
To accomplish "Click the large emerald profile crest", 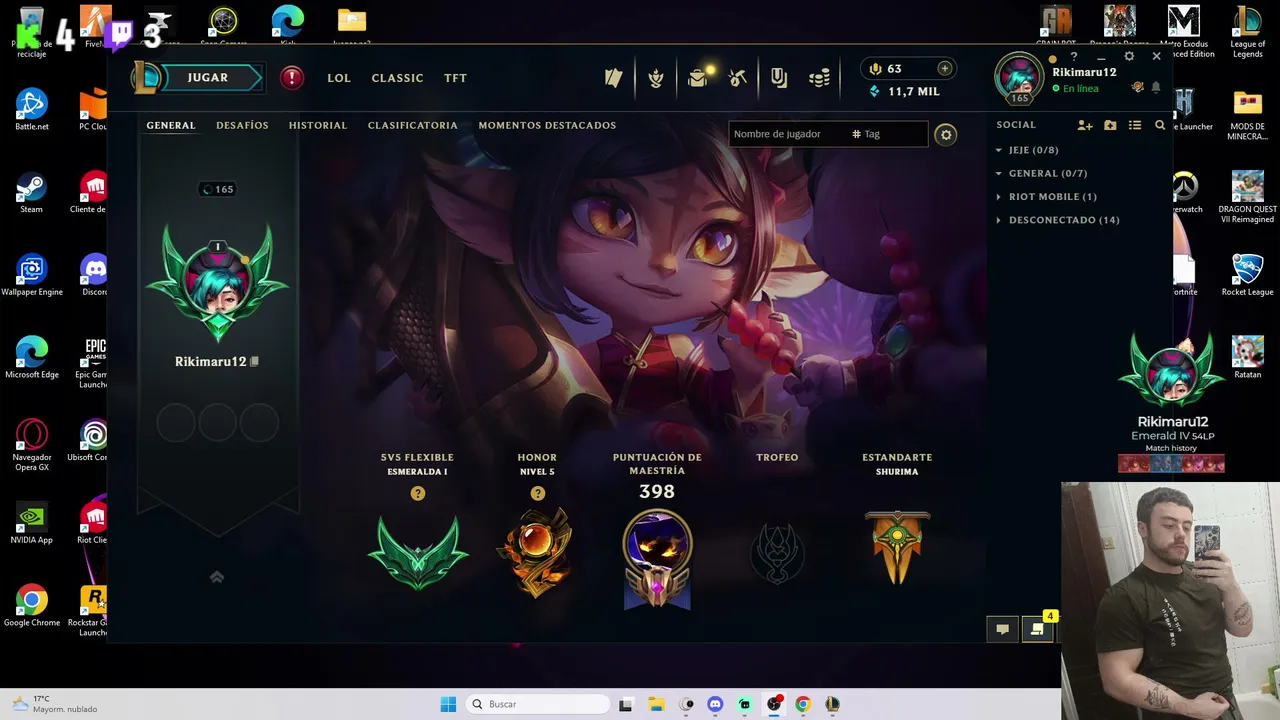I will click(218, 282).
